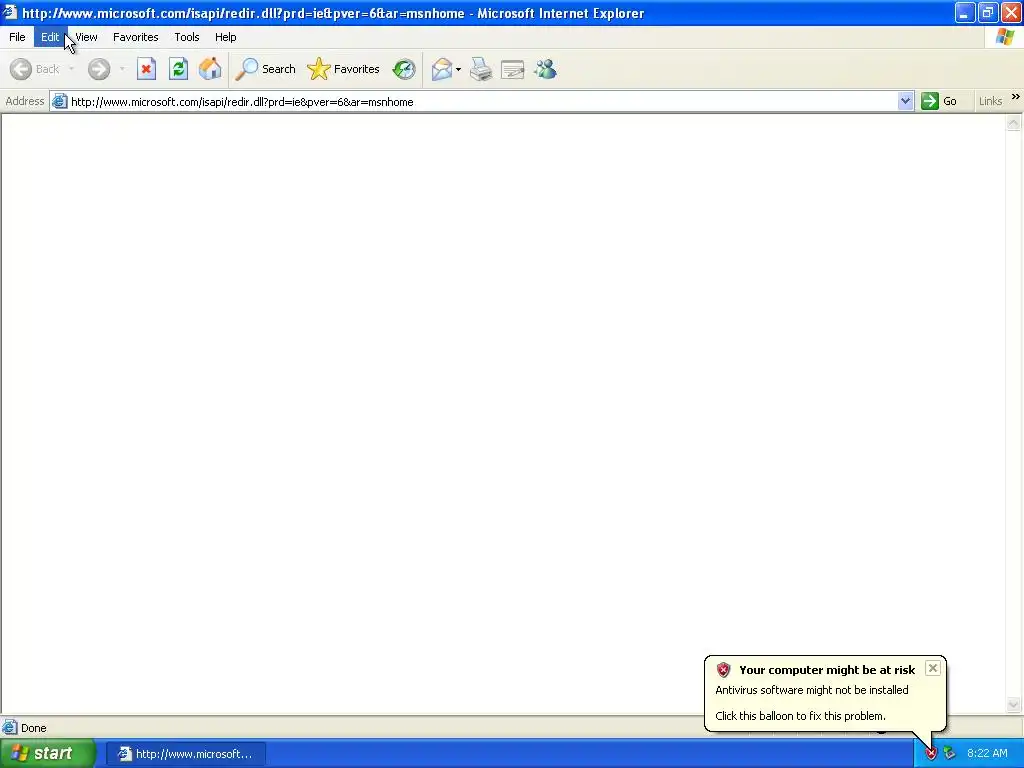Open the Windows Start menu
The height and width of the screenshot is (768, 1024).
coord(47,754)
